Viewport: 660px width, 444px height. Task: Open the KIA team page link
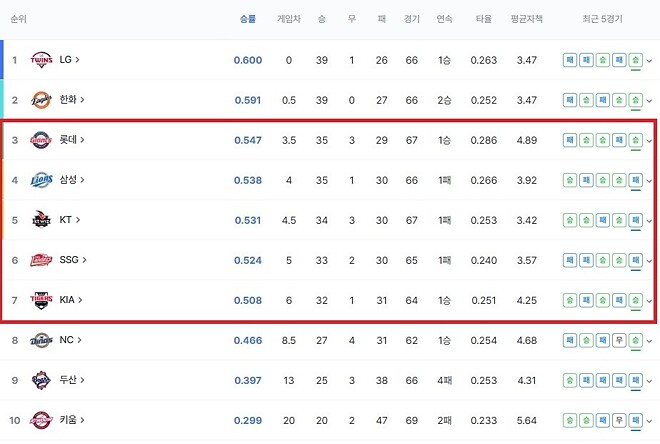click(71, 300)
